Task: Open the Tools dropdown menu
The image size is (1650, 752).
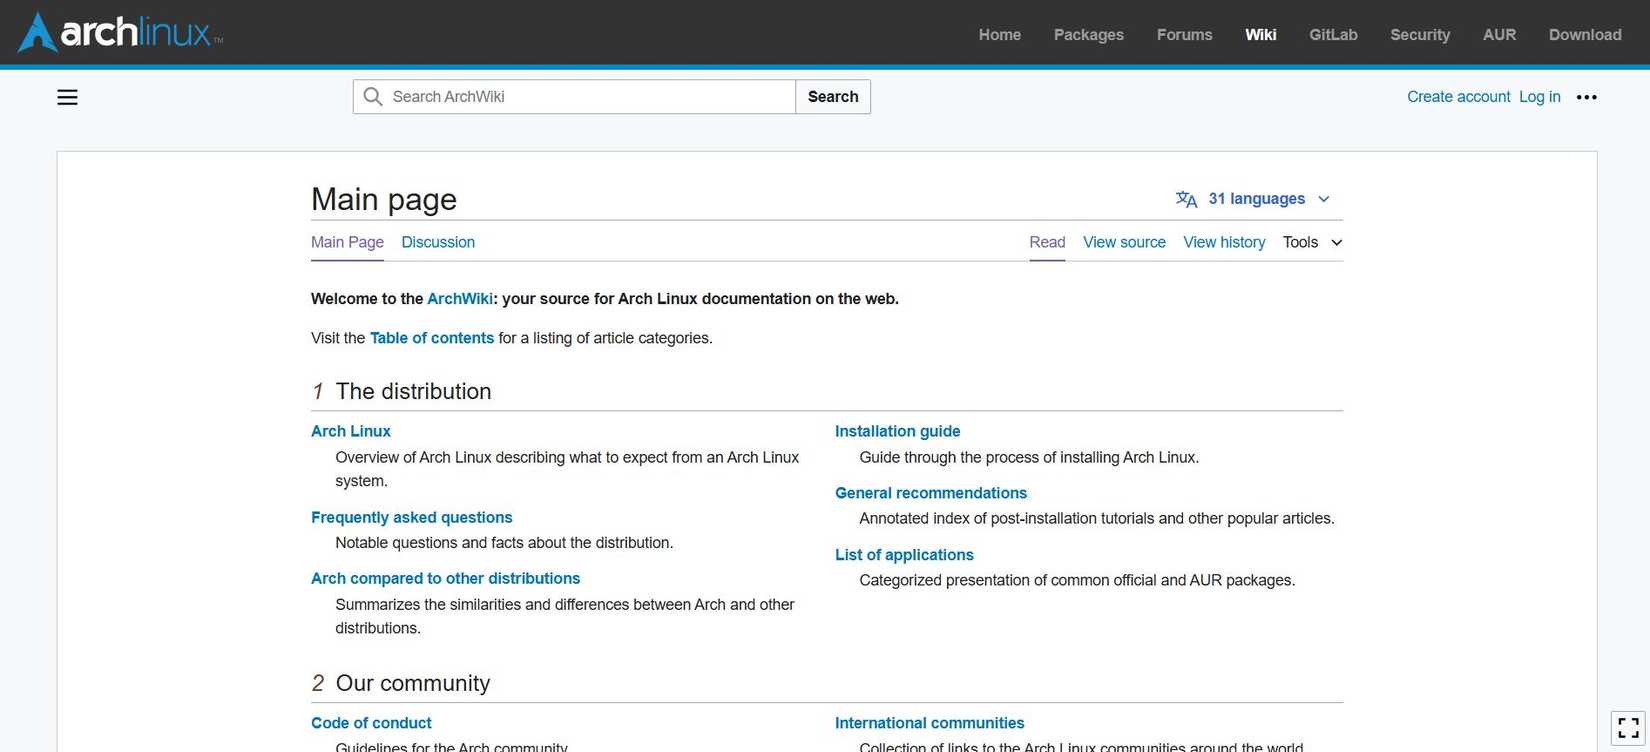Action: (x=1312, y=242)
